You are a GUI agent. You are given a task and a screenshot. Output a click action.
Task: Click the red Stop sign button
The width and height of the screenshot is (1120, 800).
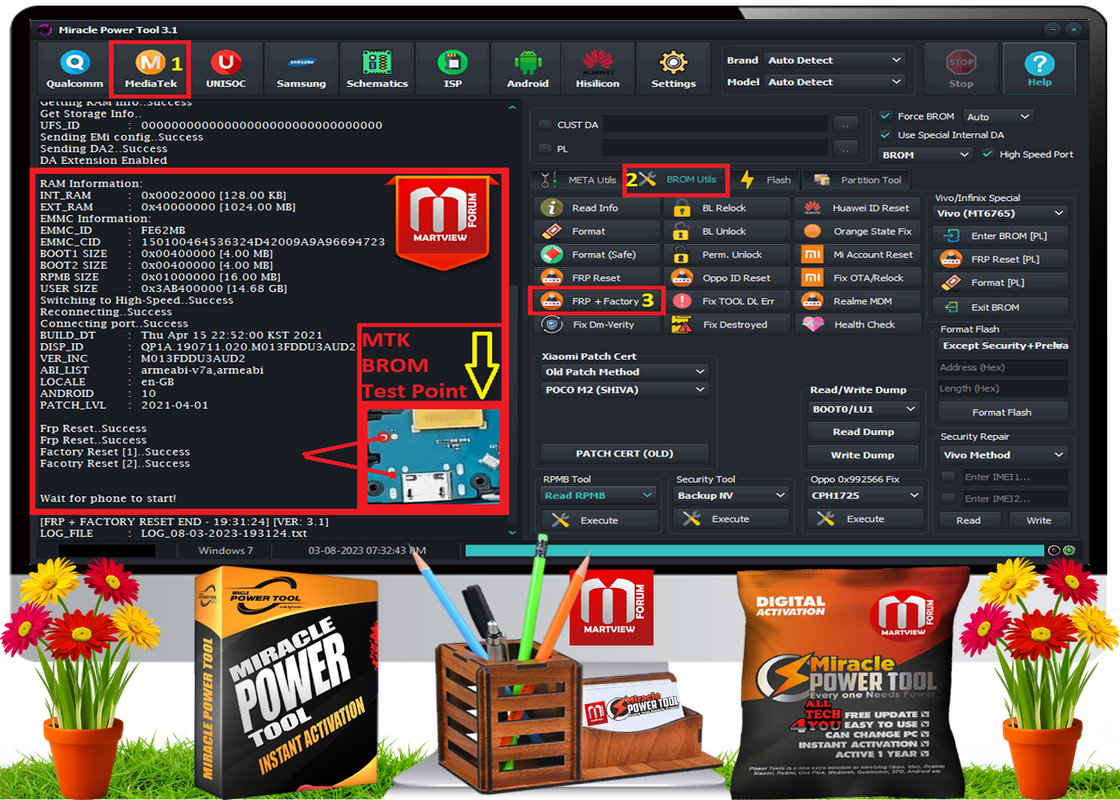[961, 69]
